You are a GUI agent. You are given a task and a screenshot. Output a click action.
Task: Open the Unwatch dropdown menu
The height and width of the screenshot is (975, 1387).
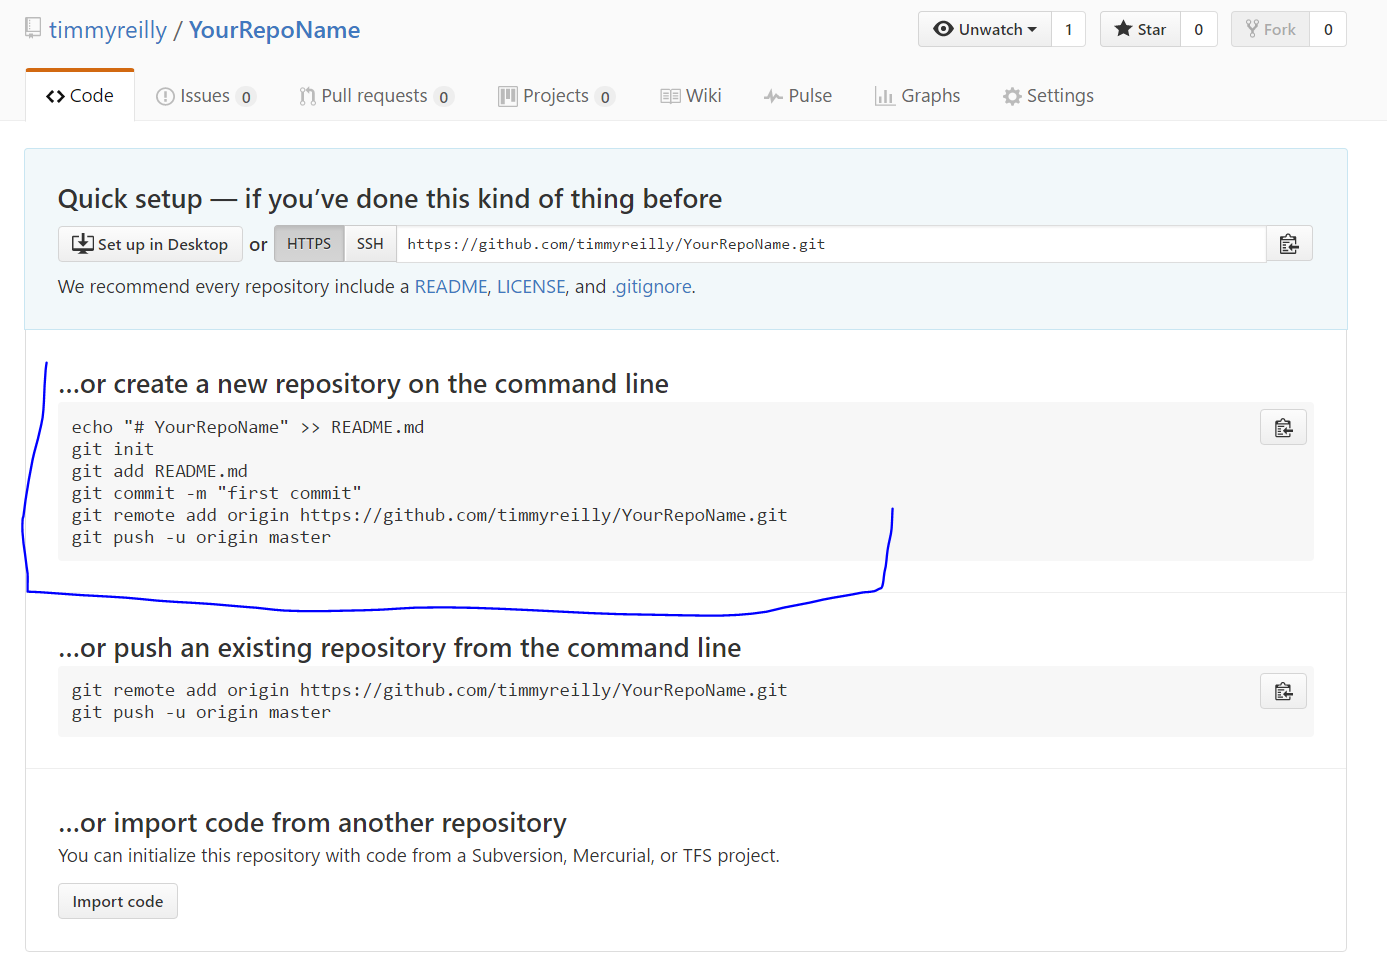click(x=985, y=29)
